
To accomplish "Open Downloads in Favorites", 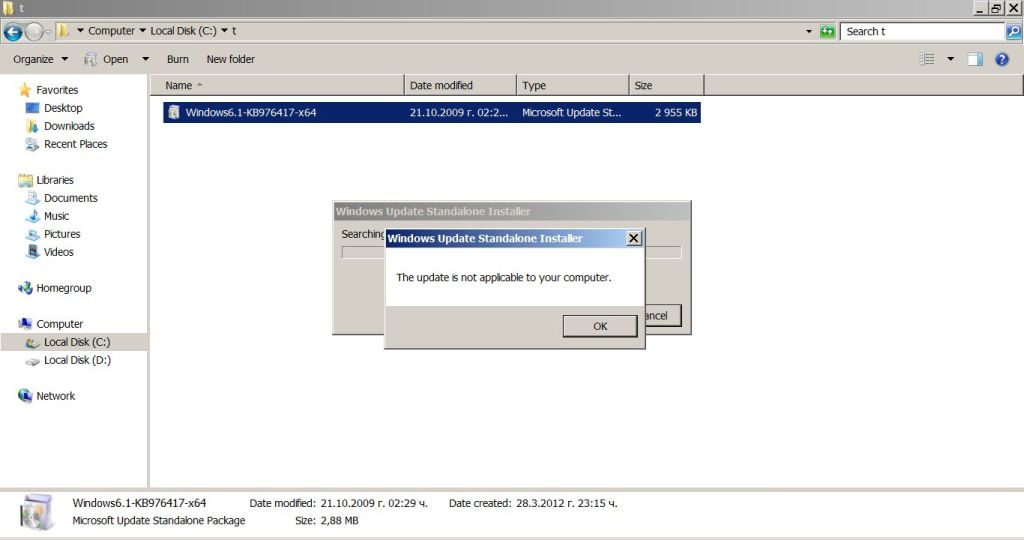I will pos(69,126).
